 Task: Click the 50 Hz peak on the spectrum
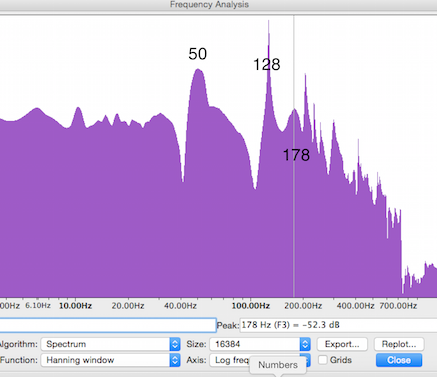click(x=198, y=70)
